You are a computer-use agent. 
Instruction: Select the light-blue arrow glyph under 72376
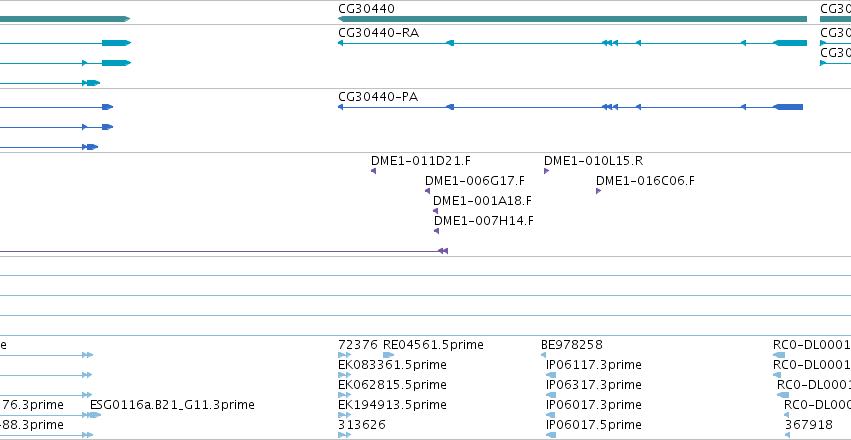345,355
